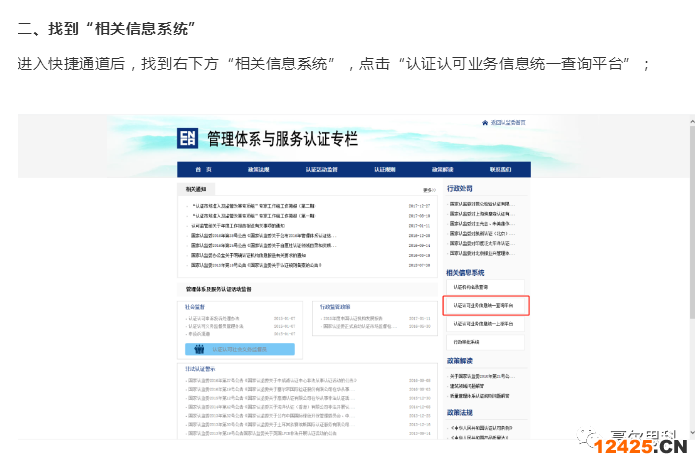Click the blue button in 社会监督 section
This screenshot has width=700, height=469.
[225, 350]
